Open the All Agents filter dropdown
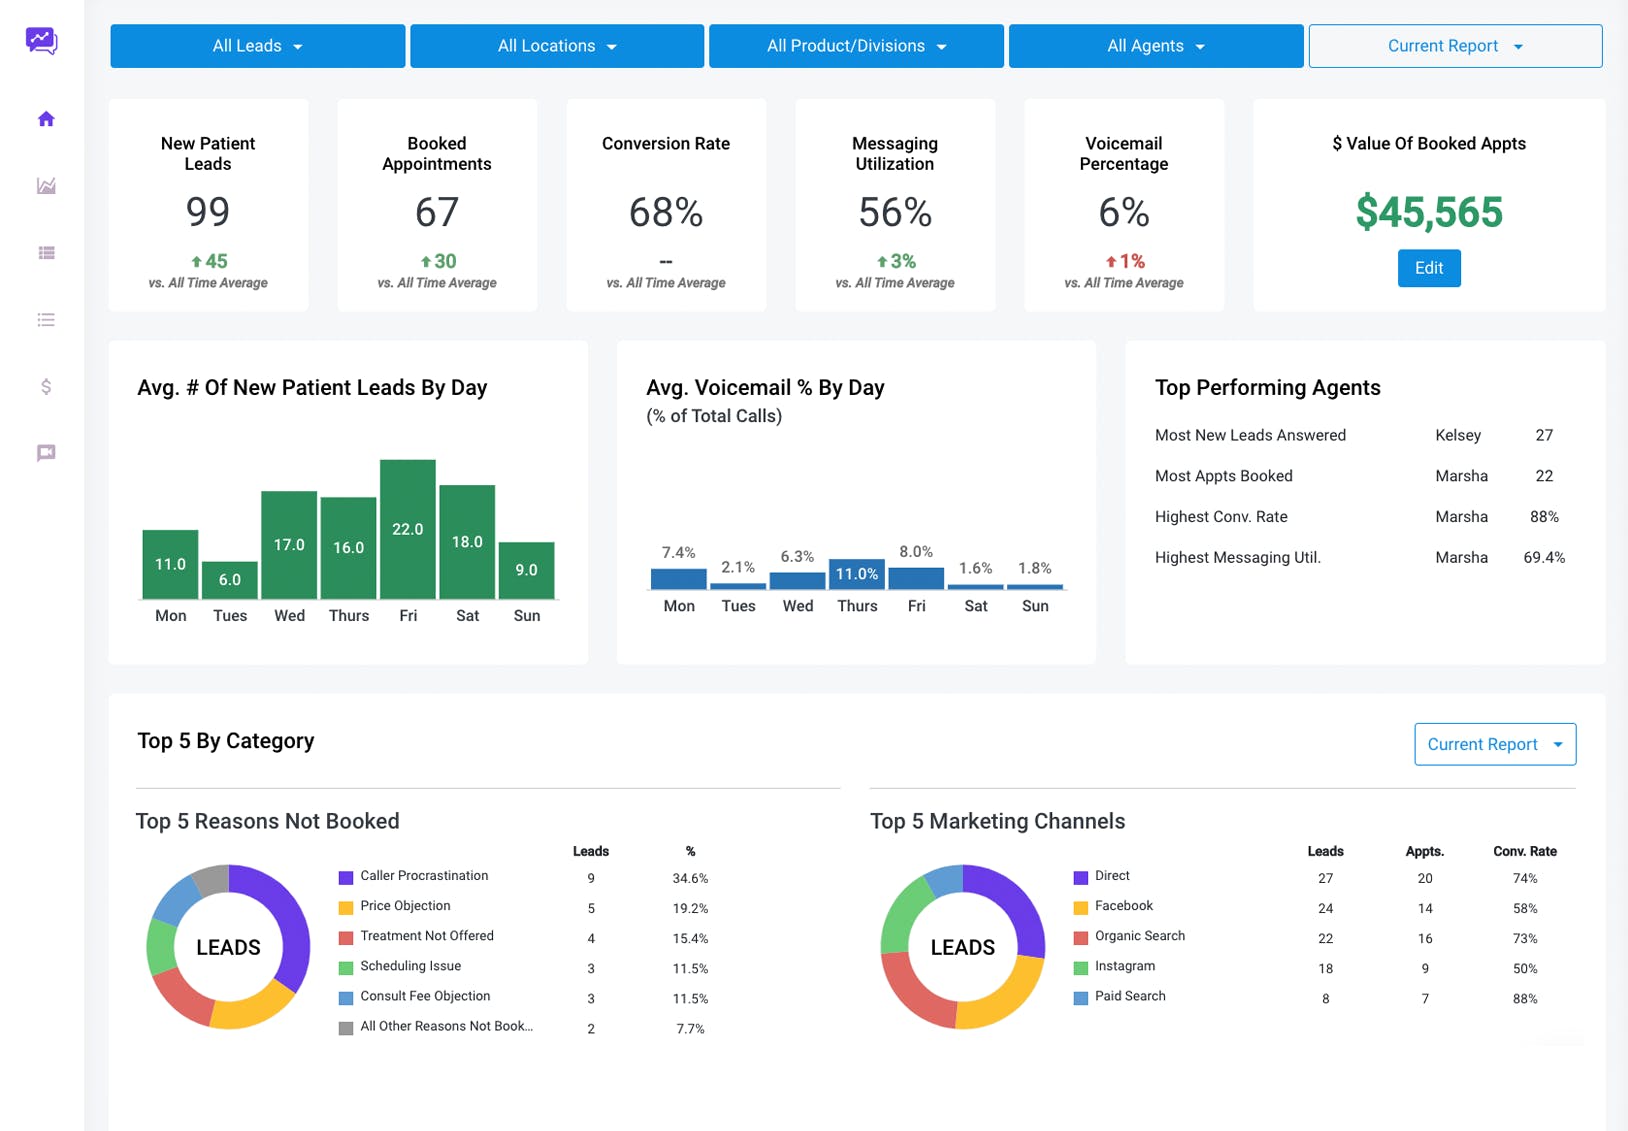Viewport: 1628px width, 1131px height. pos(1156,46)
